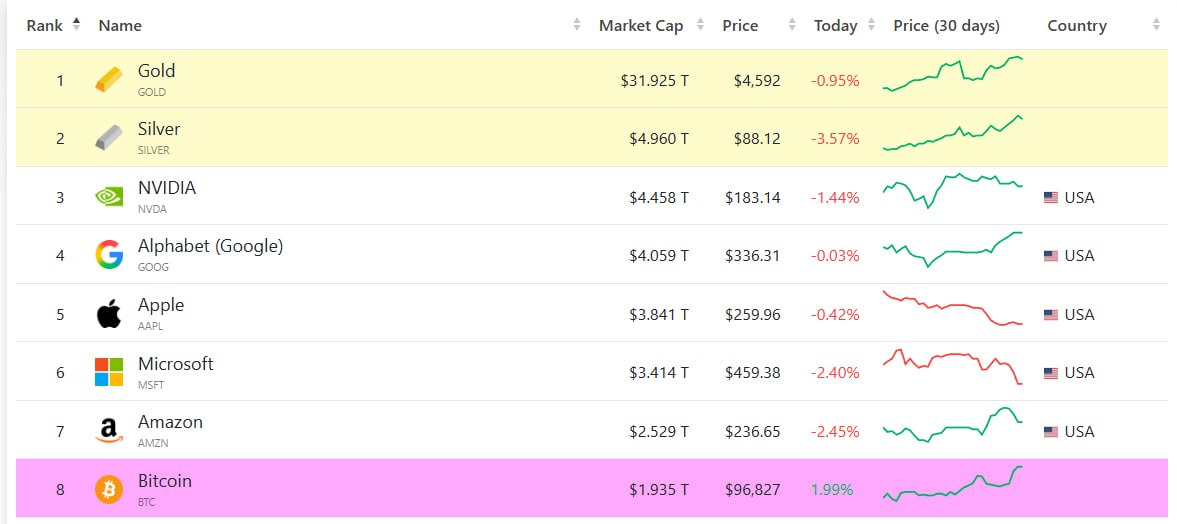Screen dimensions: 1177x524
Task: Sort table by Rank column arrows
Action: click(77, 25)
